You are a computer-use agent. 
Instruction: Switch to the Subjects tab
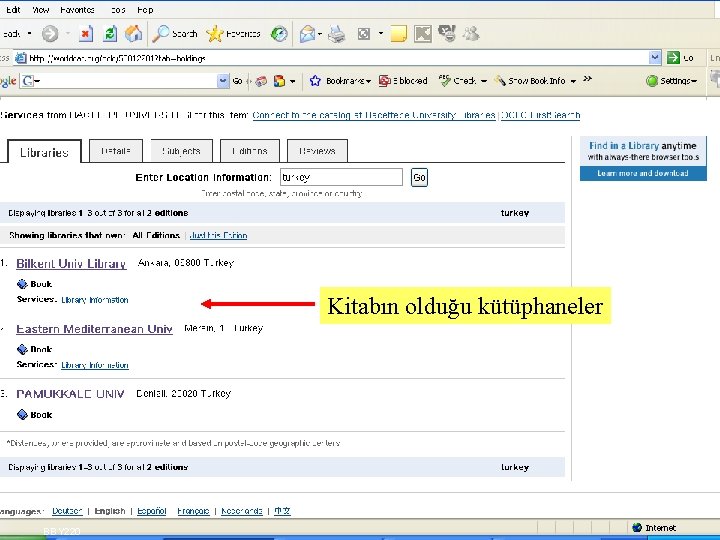click(x=181, y=151)
